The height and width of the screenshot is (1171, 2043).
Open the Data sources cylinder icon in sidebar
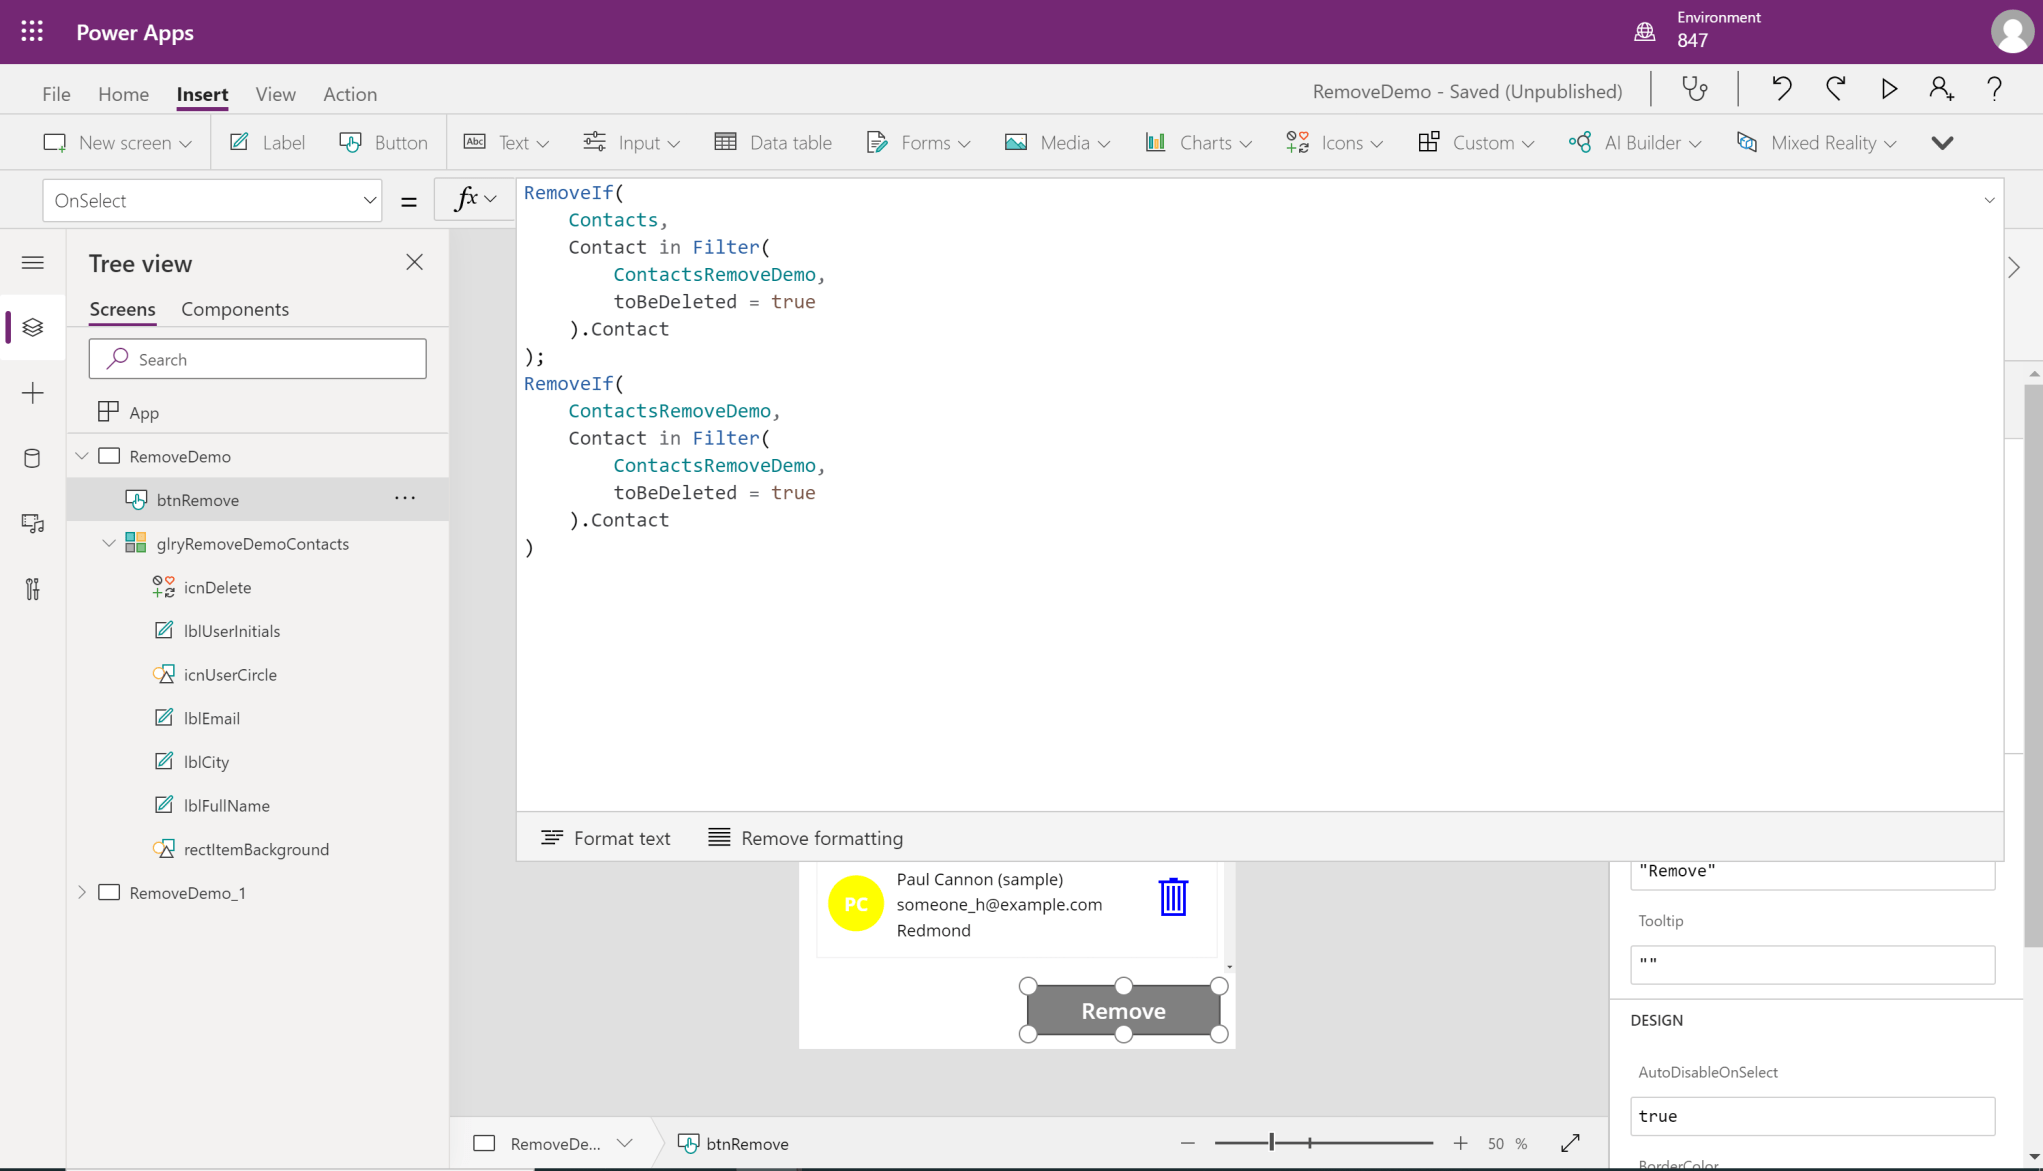pyautogui.click(x=32, y=458)
